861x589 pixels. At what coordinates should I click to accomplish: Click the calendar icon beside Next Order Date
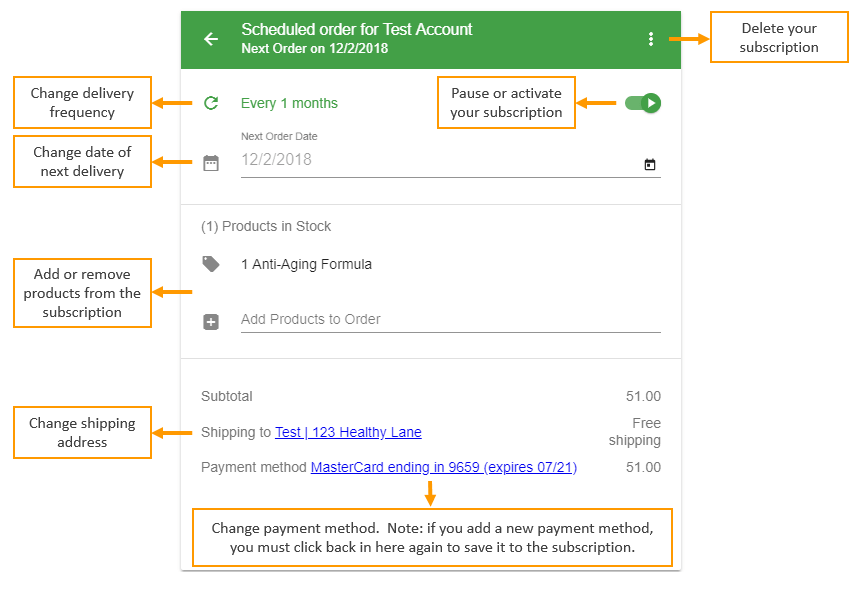point(211,163)
